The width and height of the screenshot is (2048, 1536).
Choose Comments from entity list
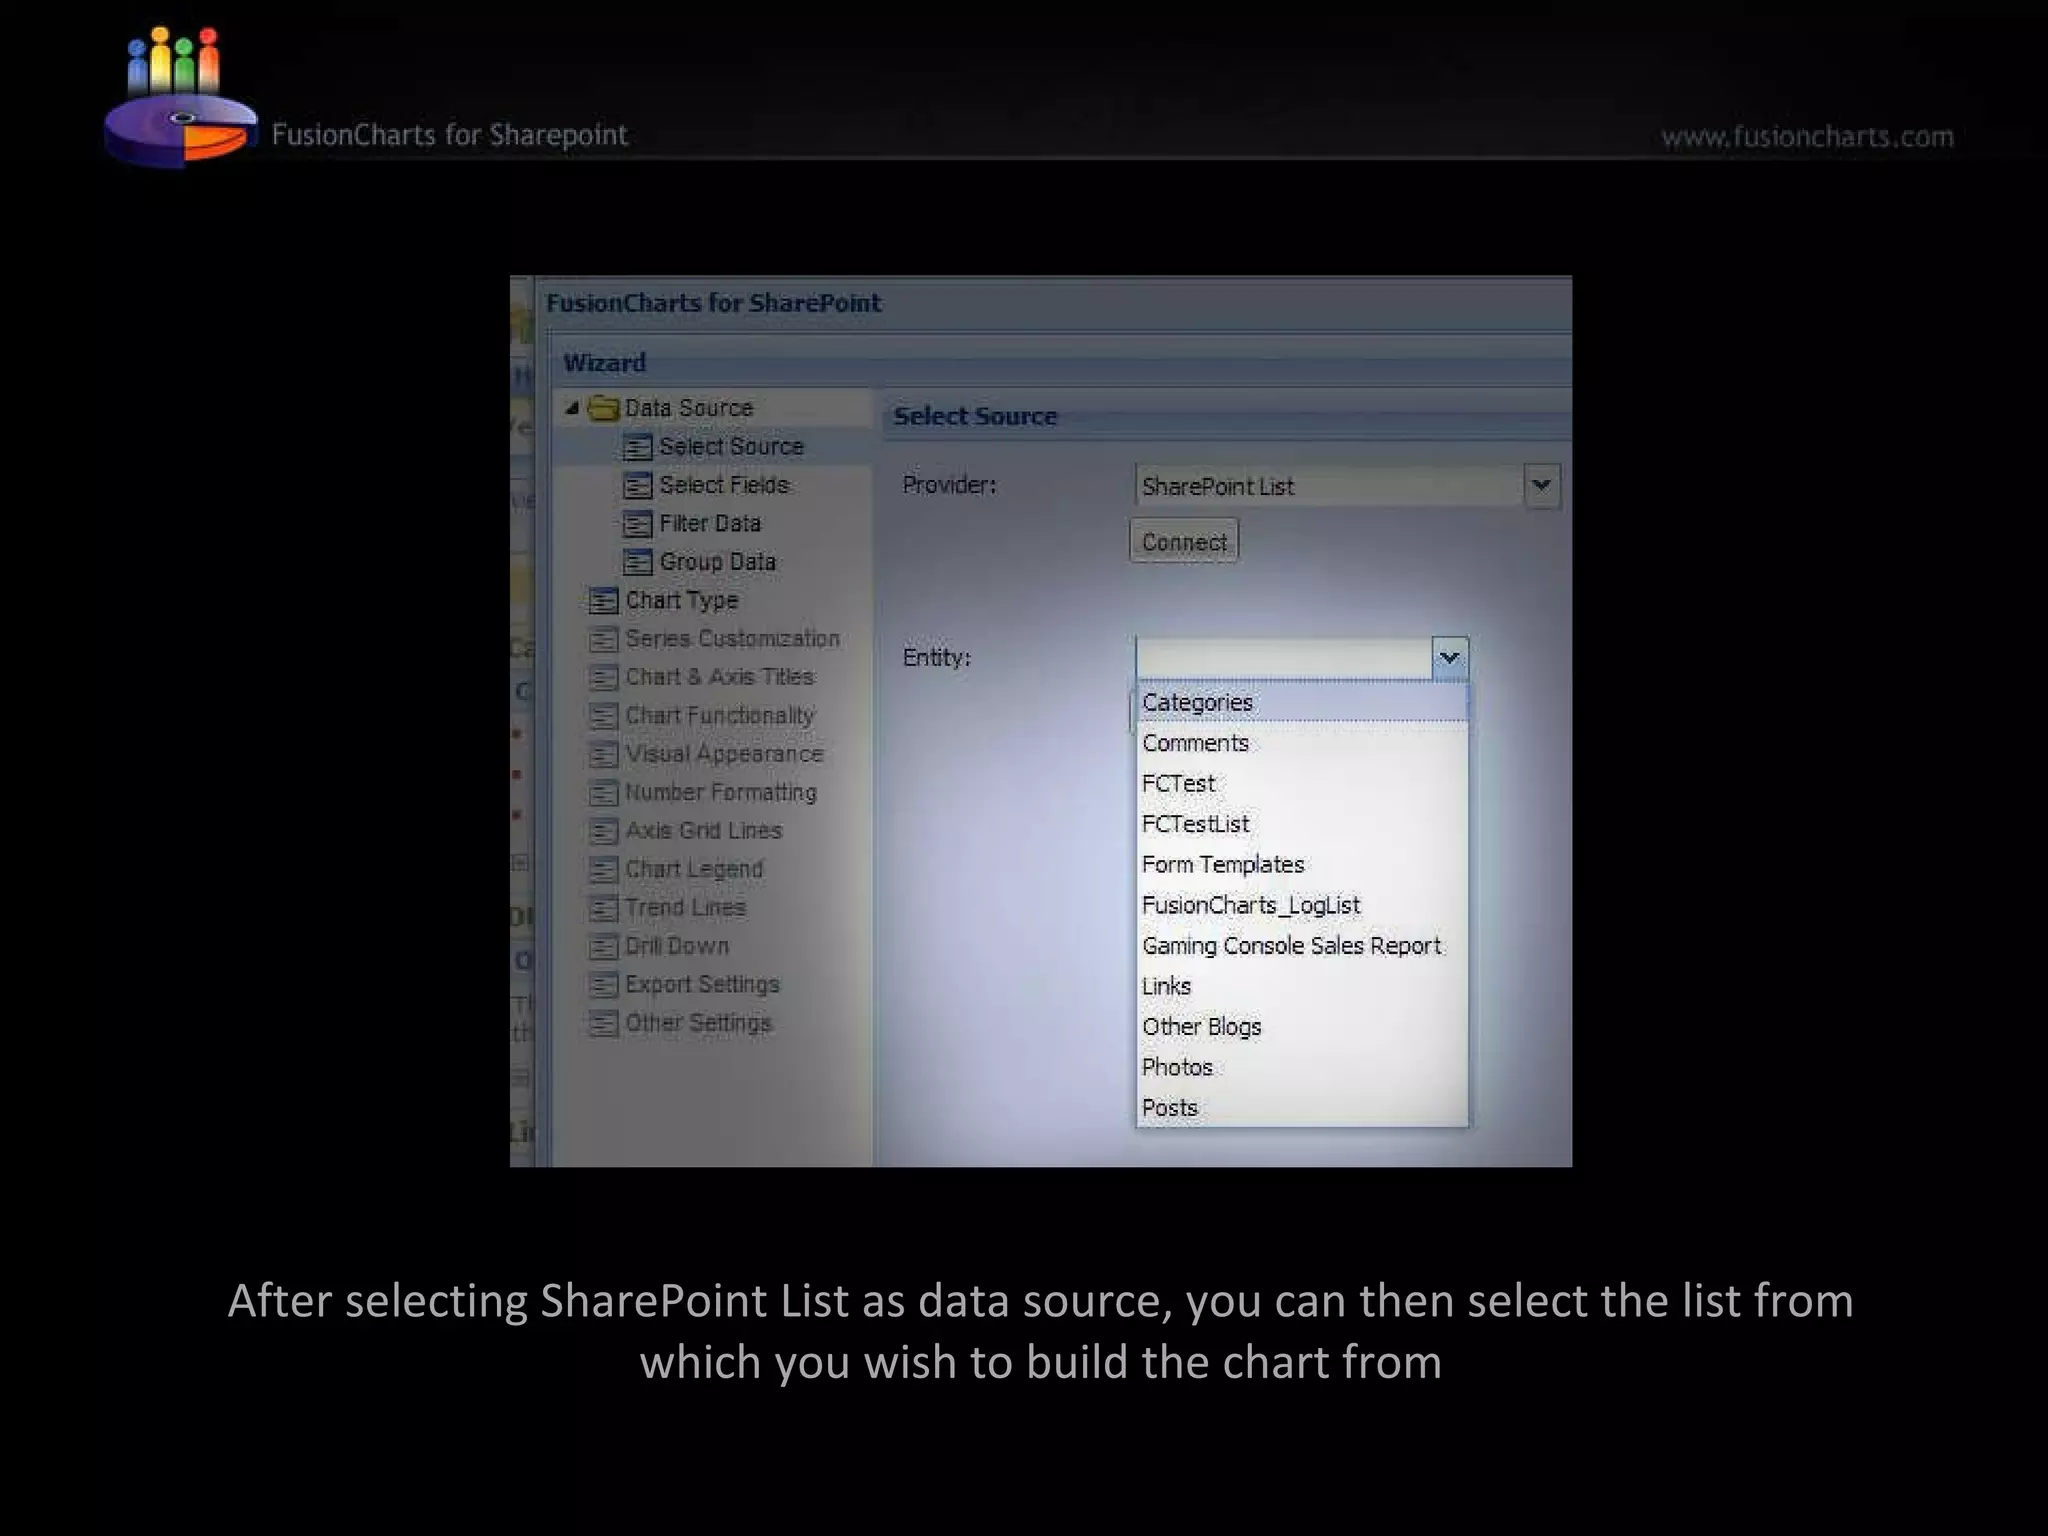1302,743
